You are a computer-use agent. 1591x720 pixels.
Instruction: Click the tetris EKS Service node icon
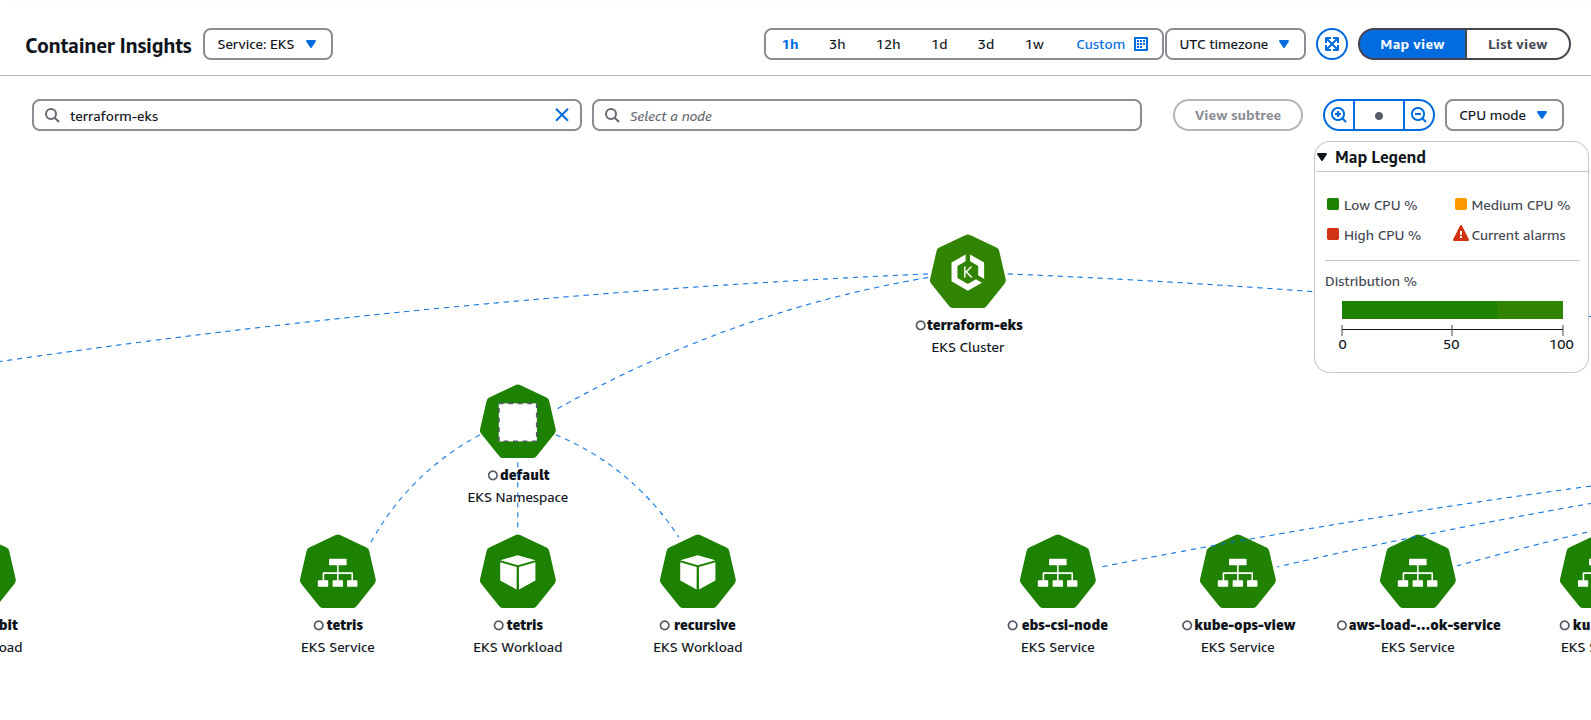(338, 572)
